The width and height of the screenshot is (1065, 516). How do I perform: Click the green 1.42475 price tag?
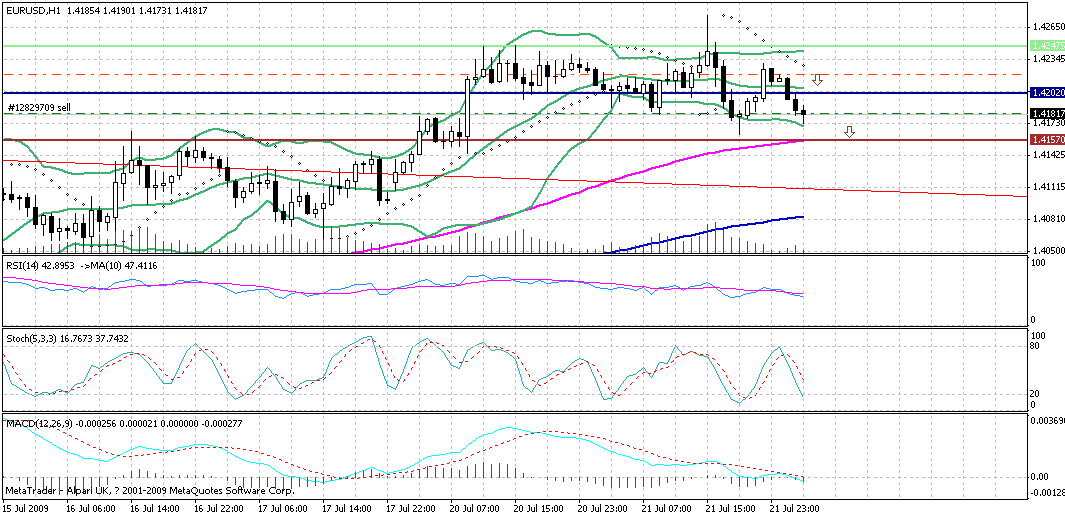pyautogui.click(x=1047, y=45)
